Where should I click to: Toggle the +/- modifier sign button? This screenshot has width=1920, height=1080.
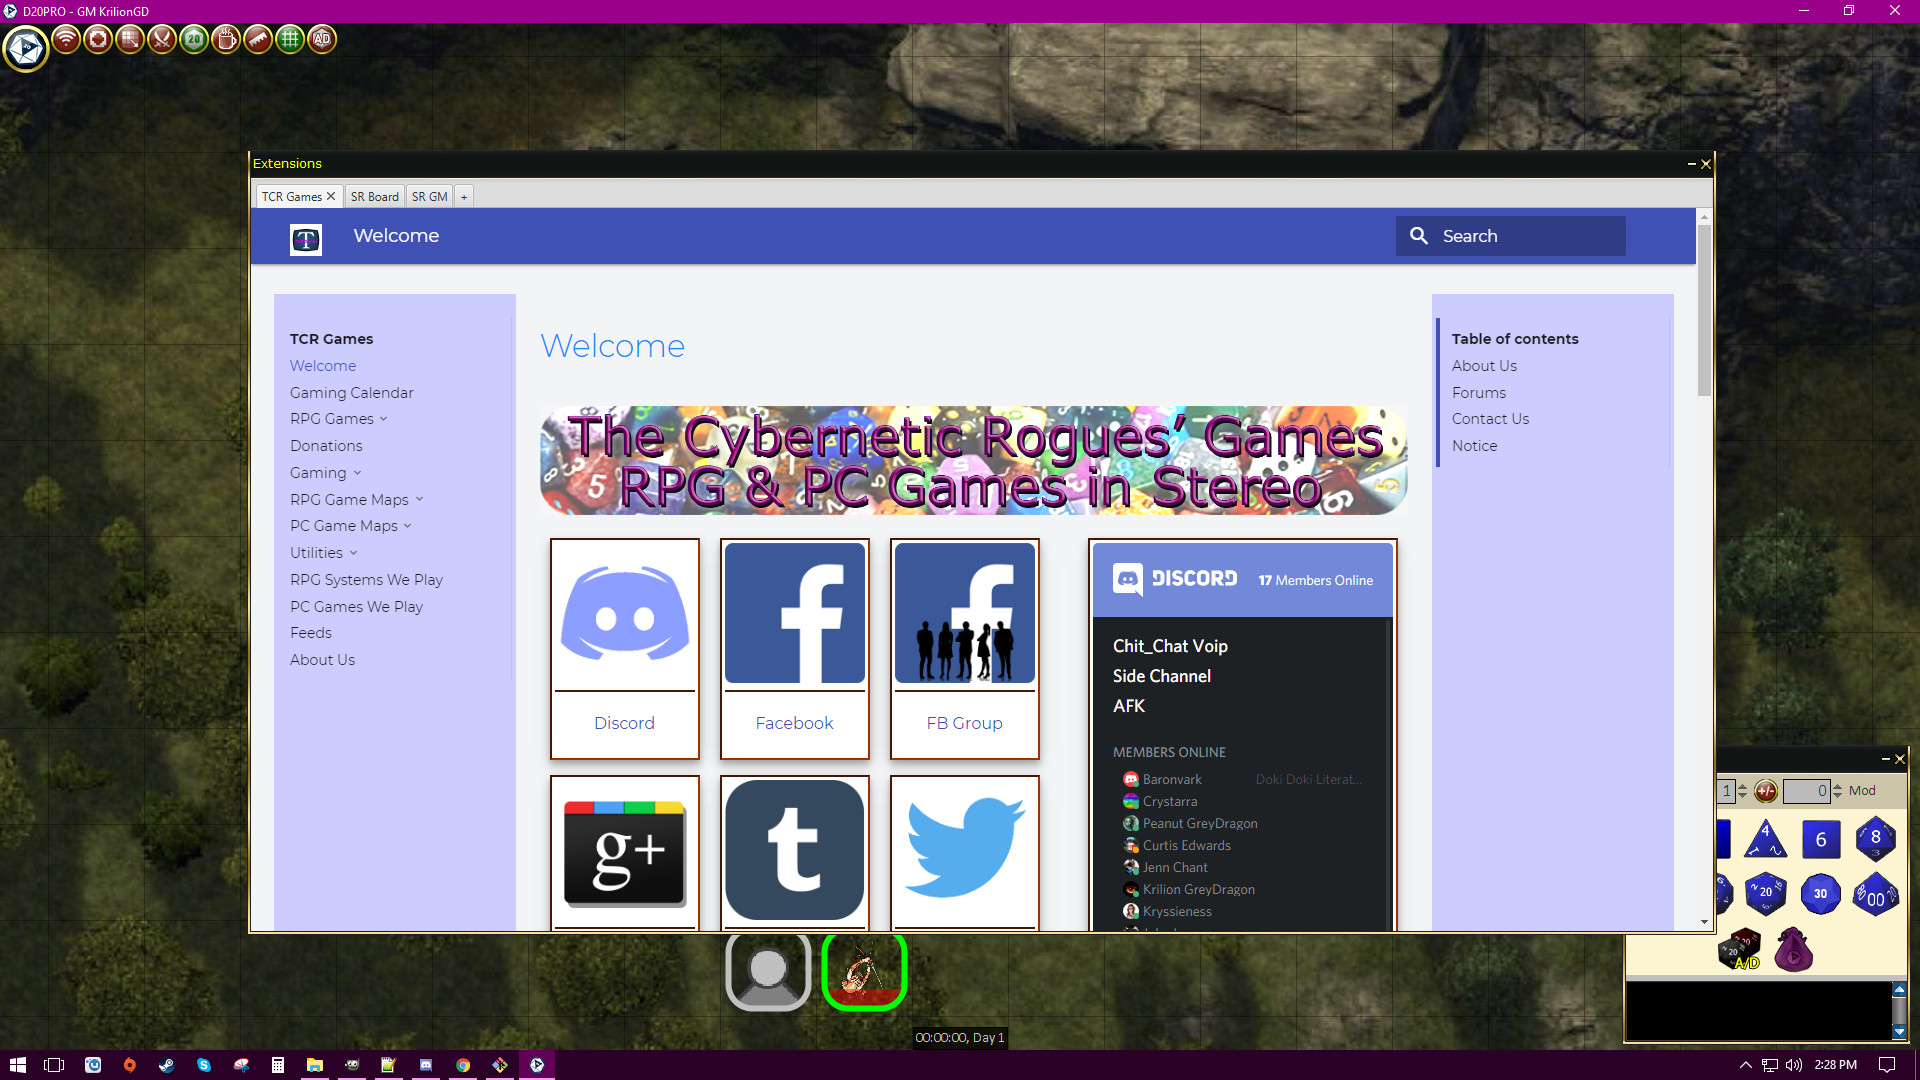tap(1766, 791)
